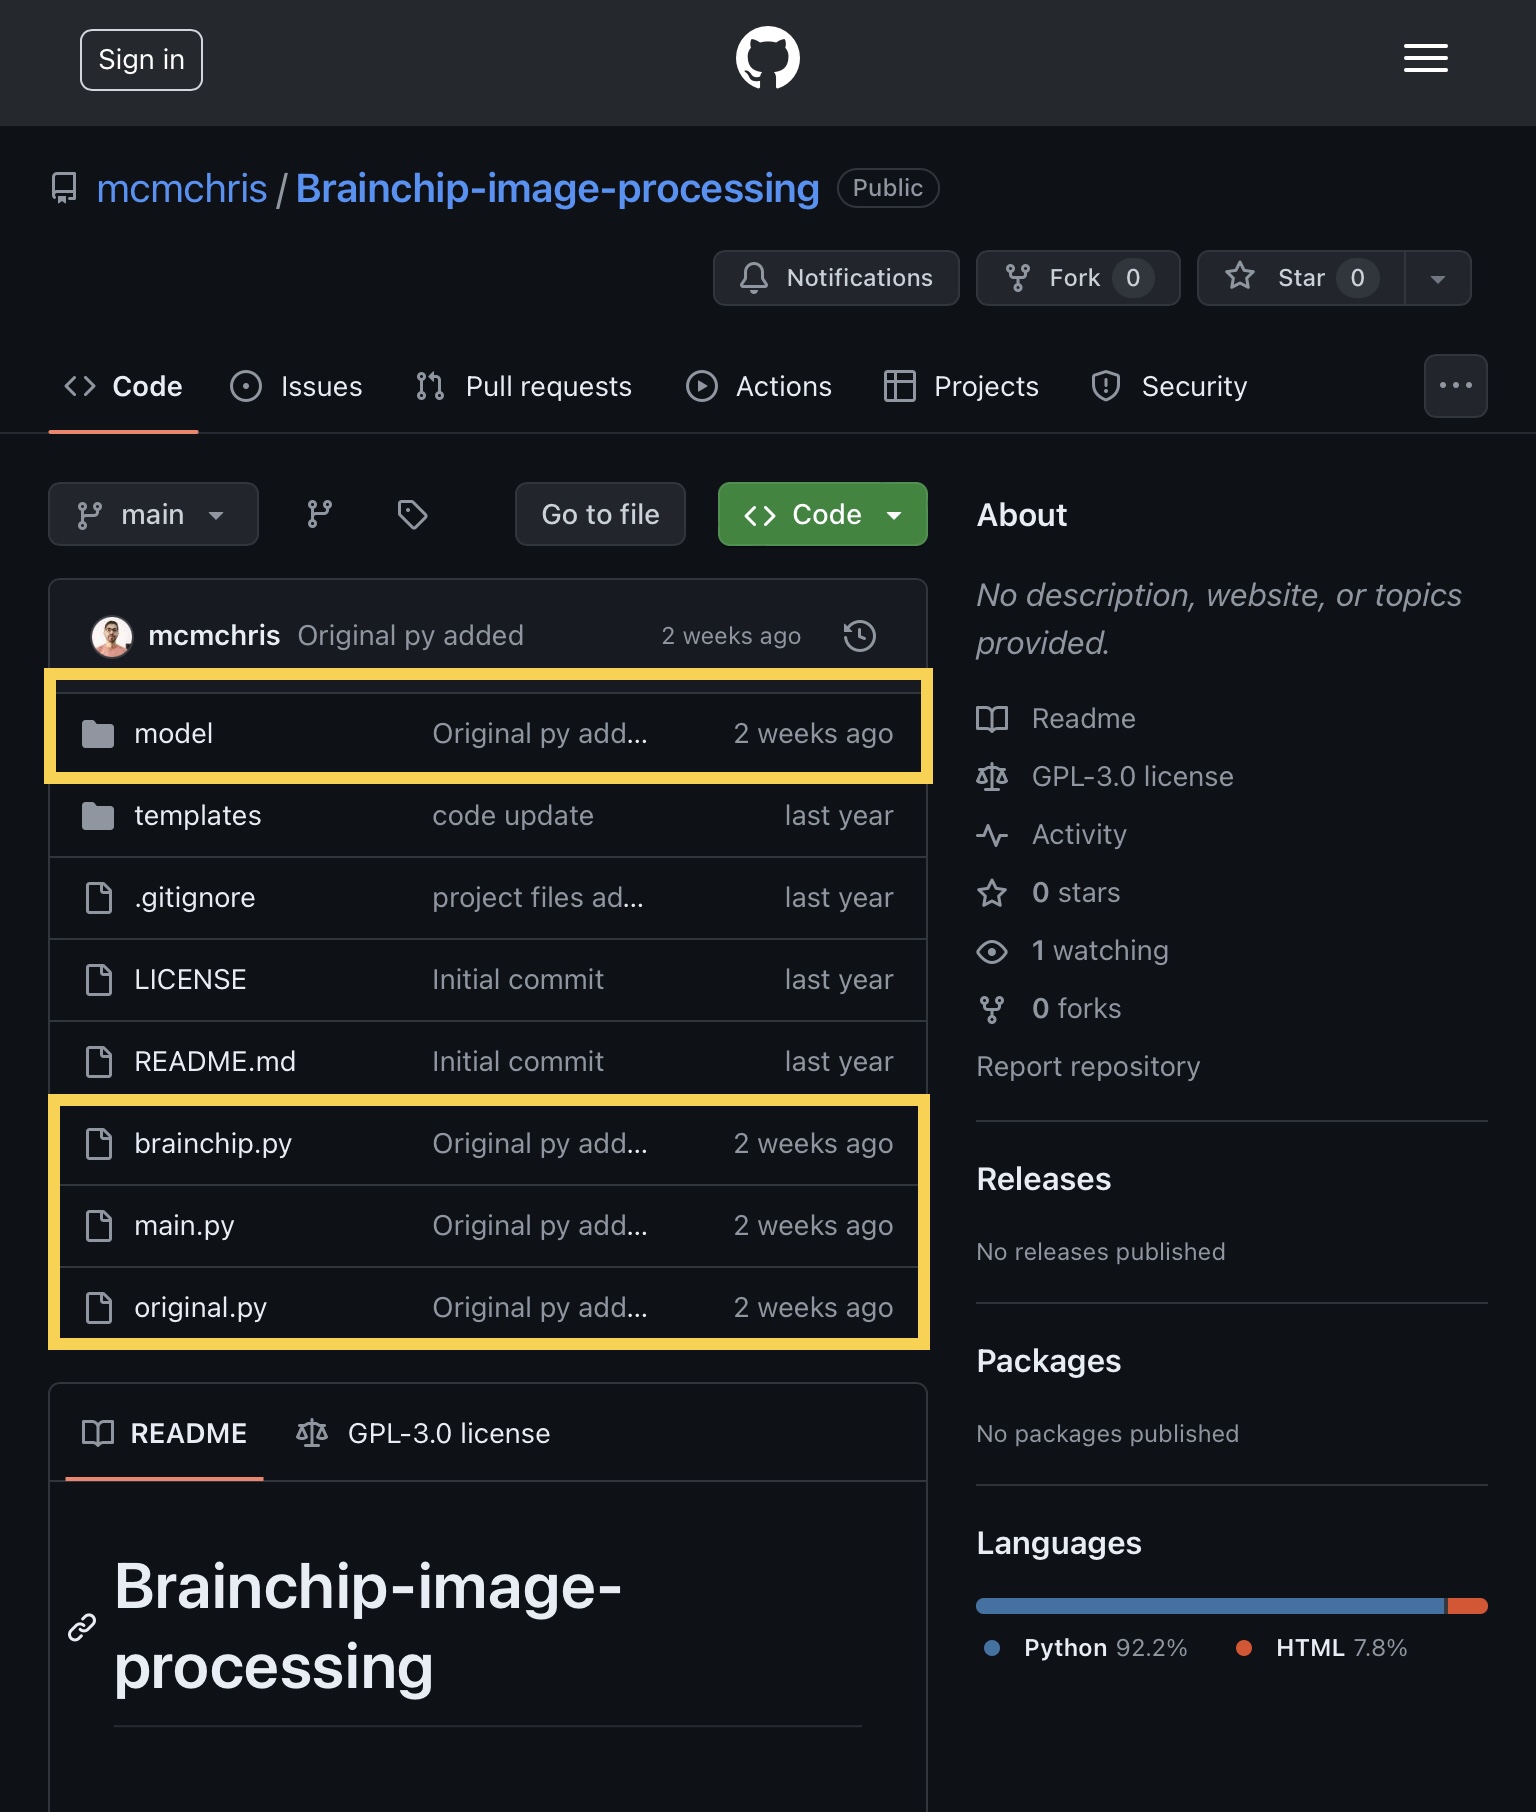This screenshot has width=1536, height=1812.
Task: Click the templates folder icon
Action: [98, 816]
